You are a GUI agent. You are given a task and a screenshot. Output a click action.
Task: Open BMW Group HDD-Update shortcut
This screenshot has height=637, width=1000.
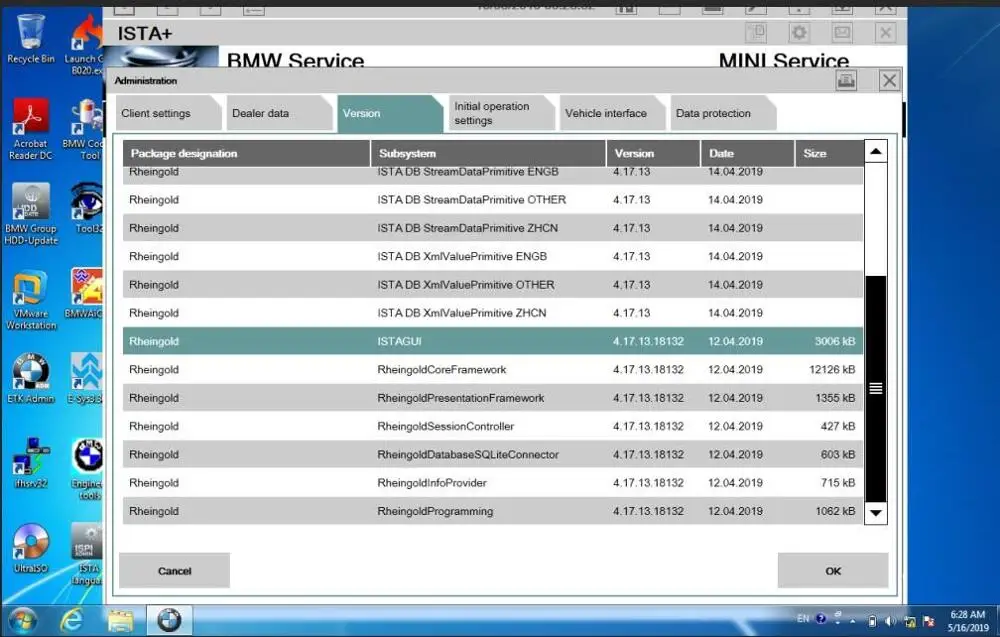[31, 214]
